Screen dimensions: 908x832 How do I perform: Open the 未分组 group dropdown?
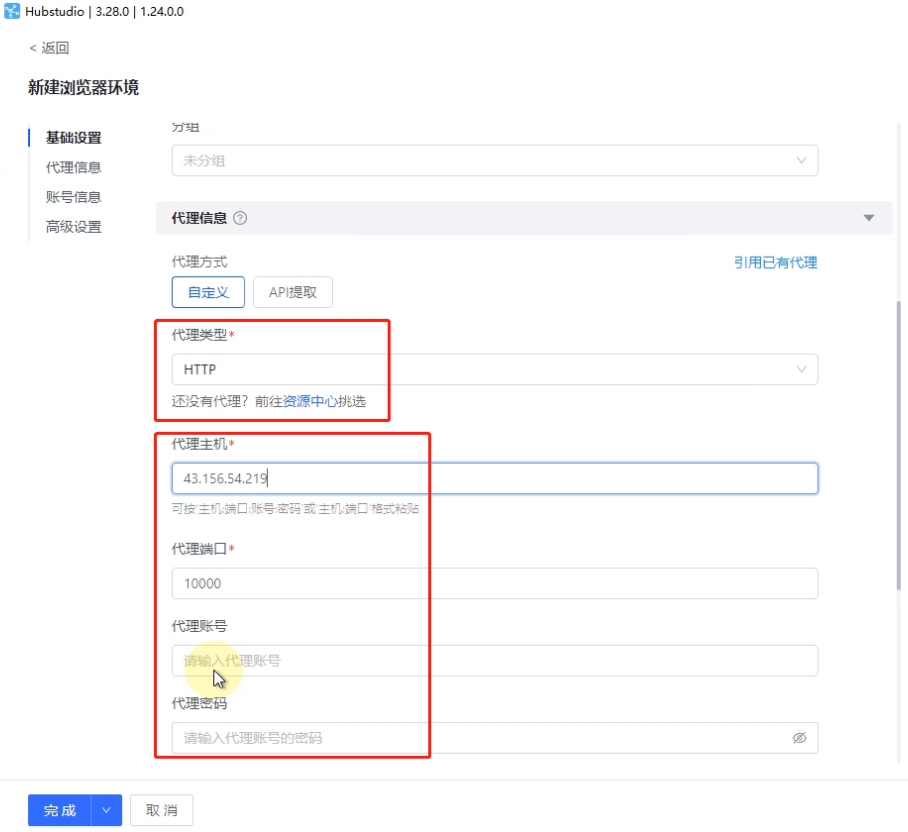(x=494, y=160)
